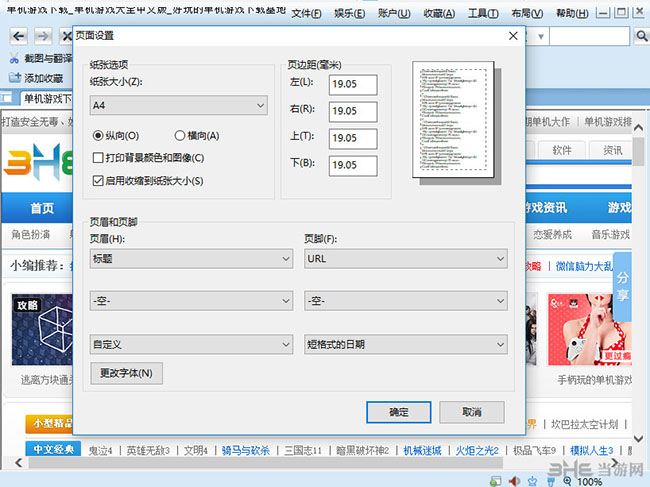
Task: Click the page preview thumbnail in dialog
Action: pyautogui.click(x=453, y=120)
